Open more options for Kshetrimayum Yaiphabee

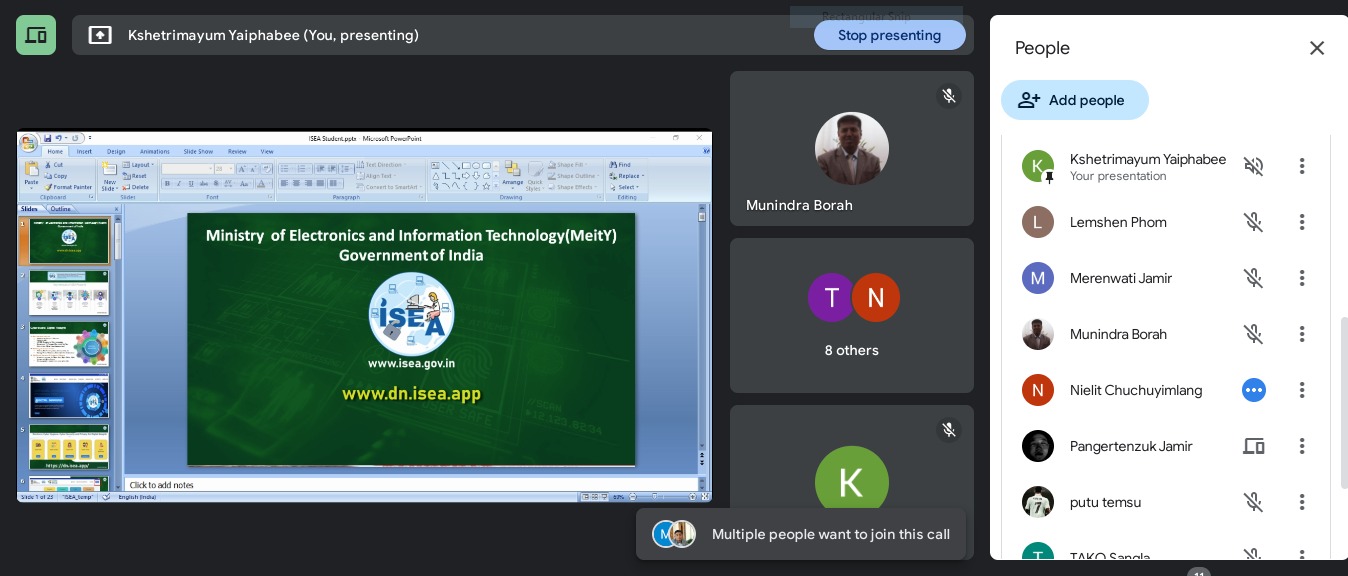pos(1301,166)
